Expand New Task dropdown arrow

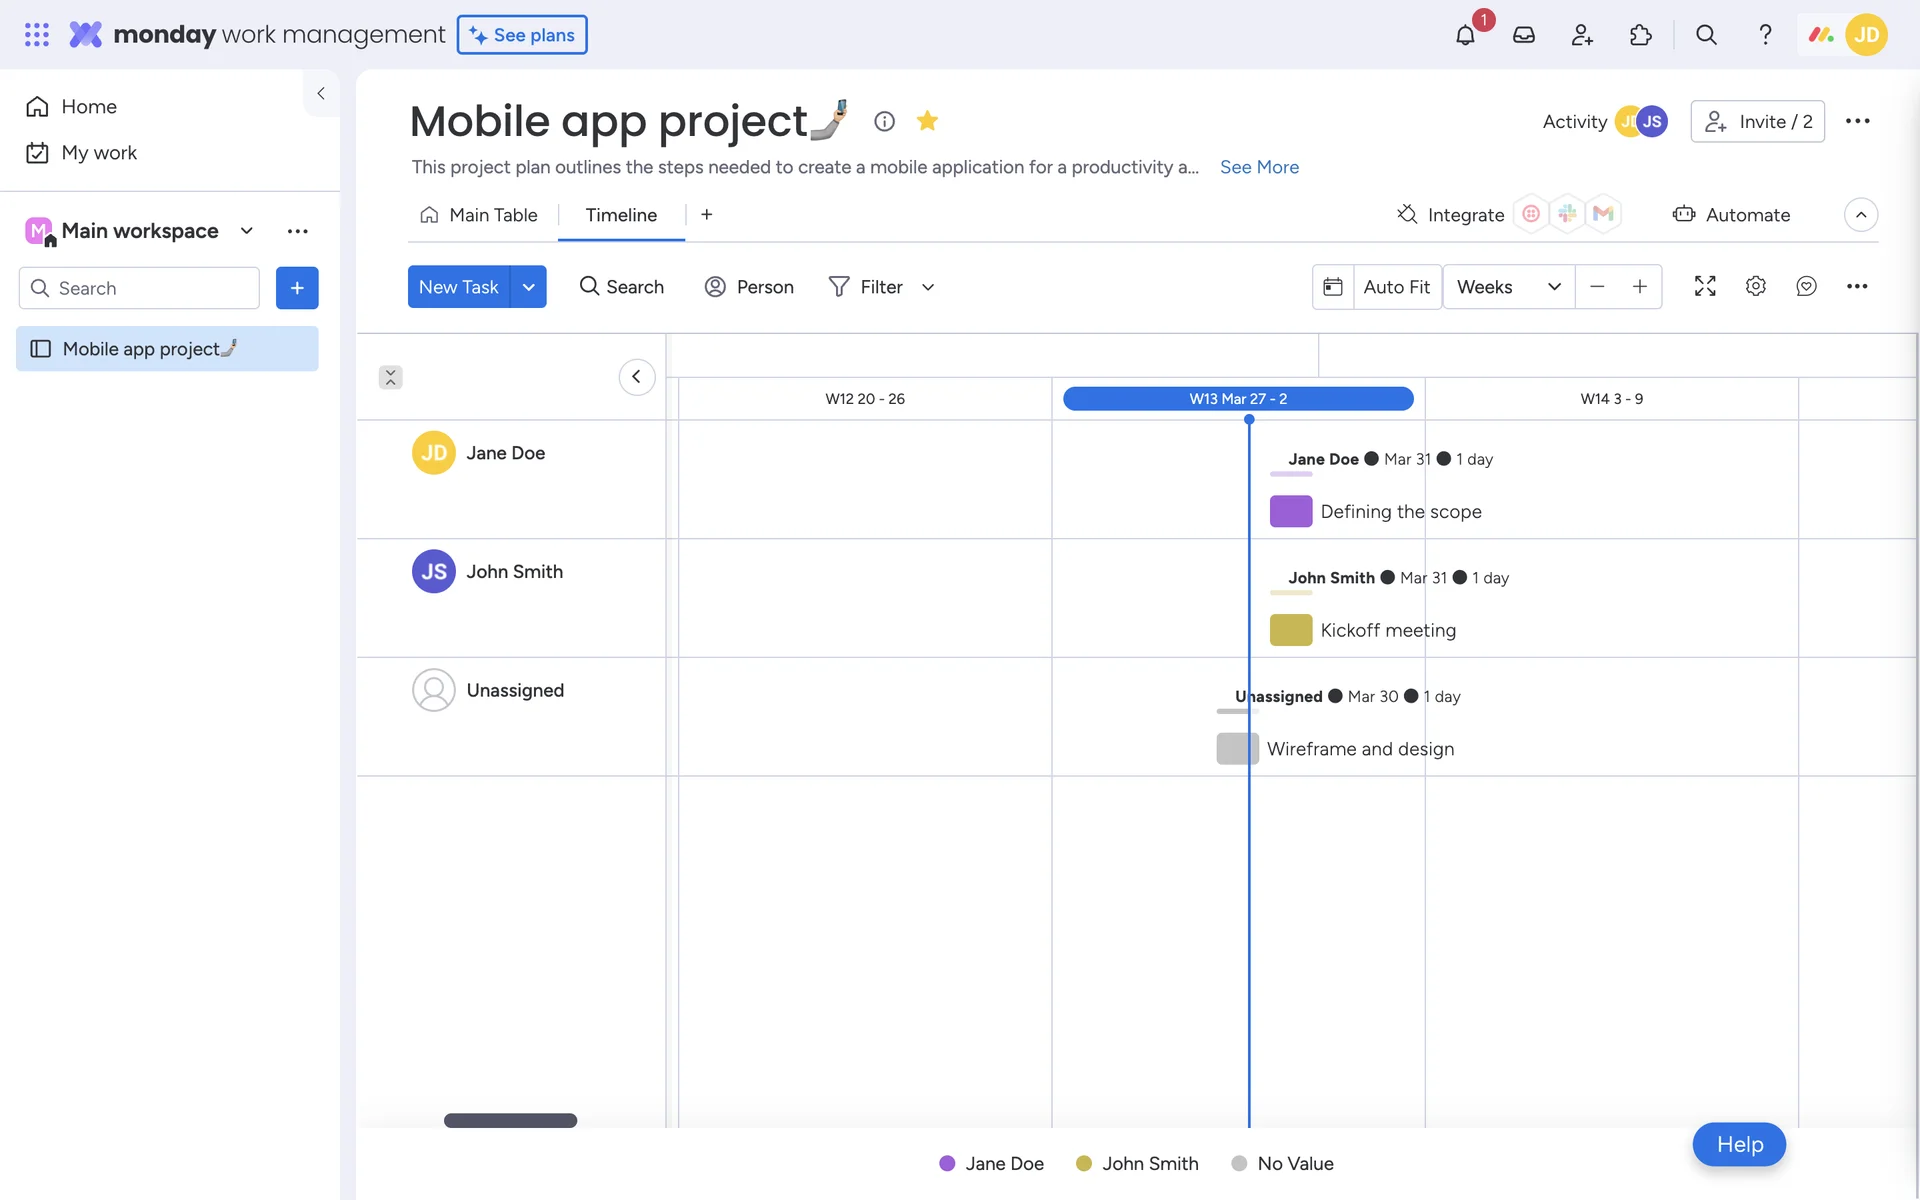pyautogui.click(x=528, y=287)
